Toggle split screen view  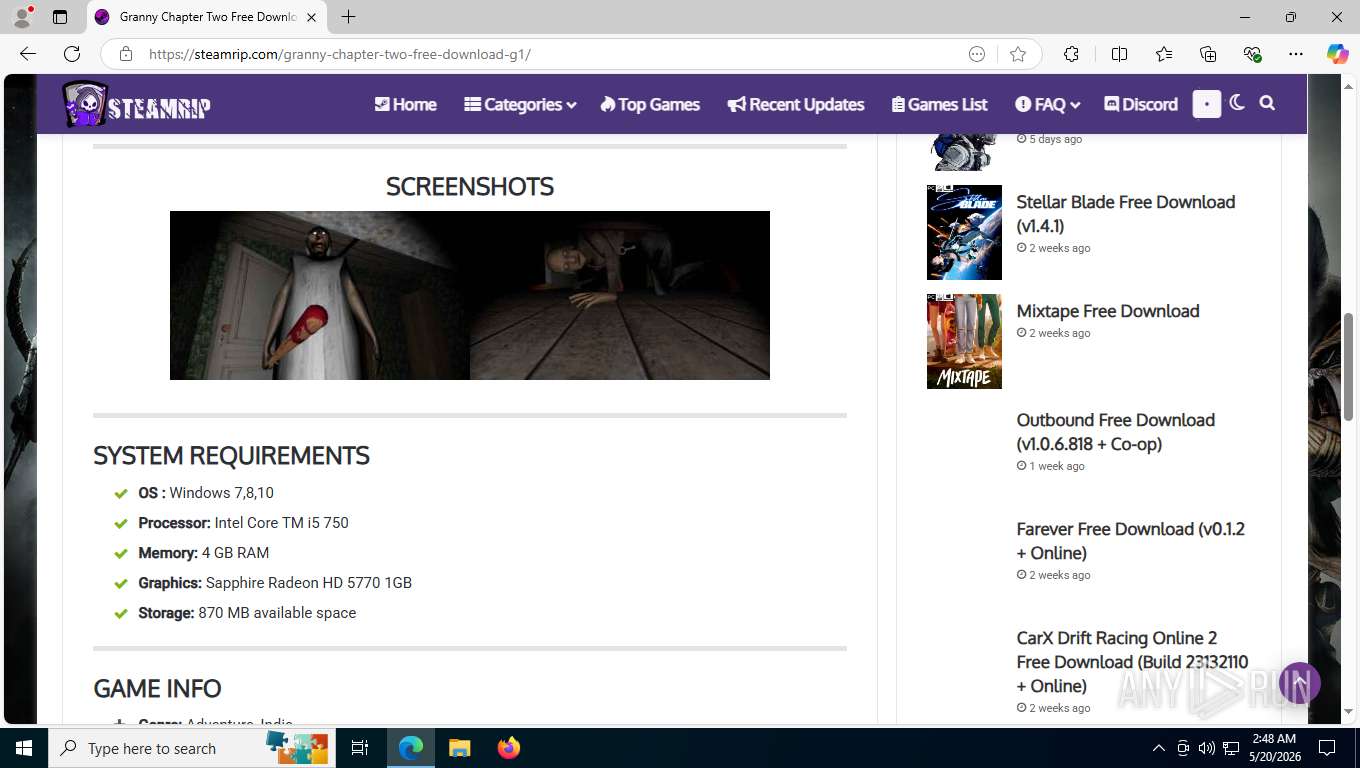[x=1120, y=54]
